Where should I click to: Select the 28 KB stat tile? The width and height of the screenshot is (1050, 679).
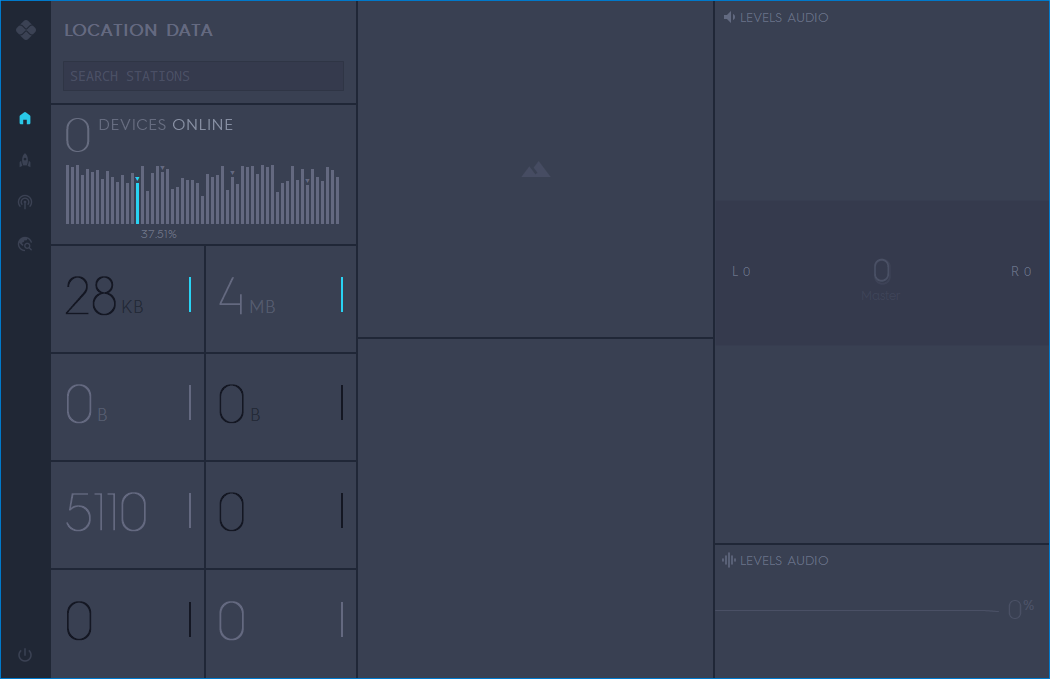click(x=127, y=298)
